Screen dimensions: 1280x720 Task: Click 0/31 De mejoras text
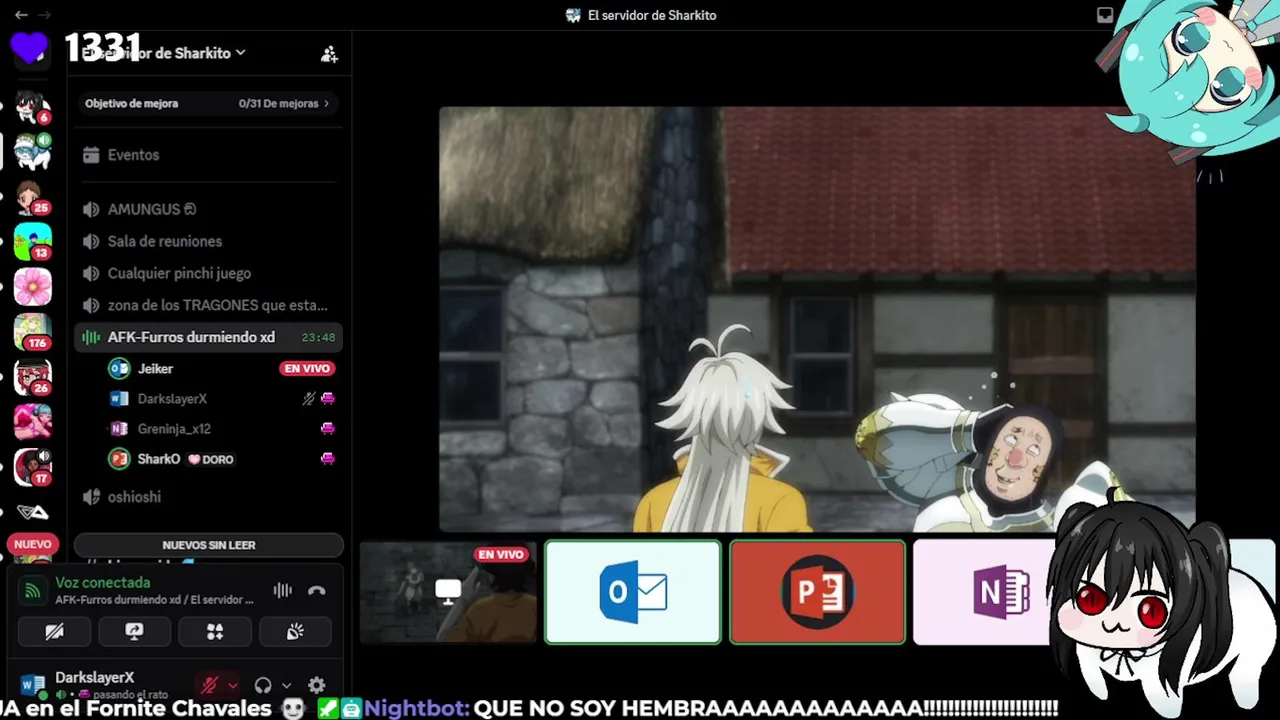[278, 103]
